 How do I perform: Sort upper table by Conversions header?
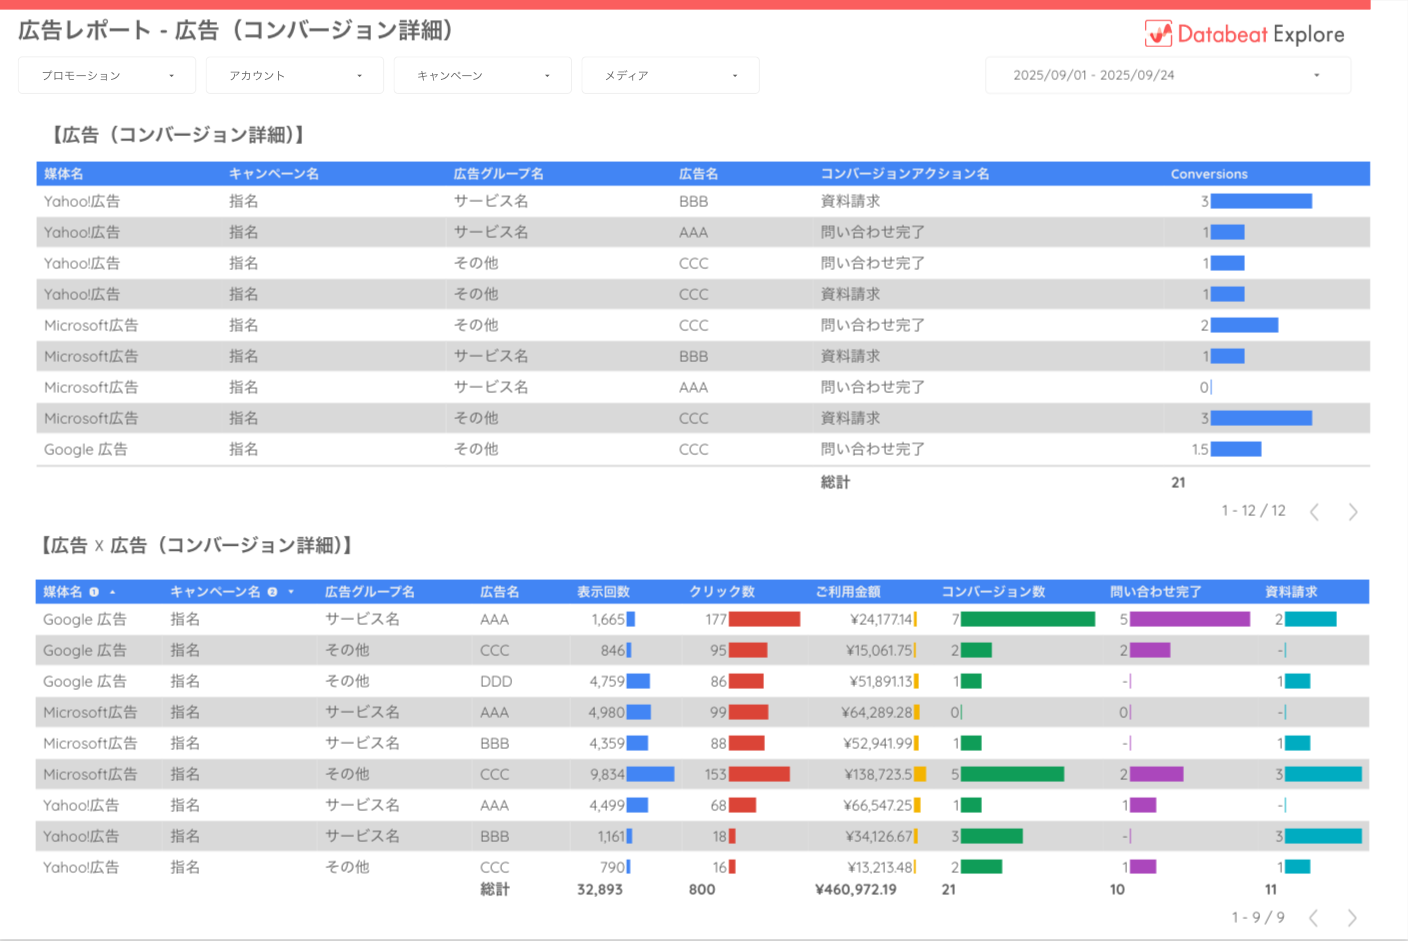(x=1209, y=174)
